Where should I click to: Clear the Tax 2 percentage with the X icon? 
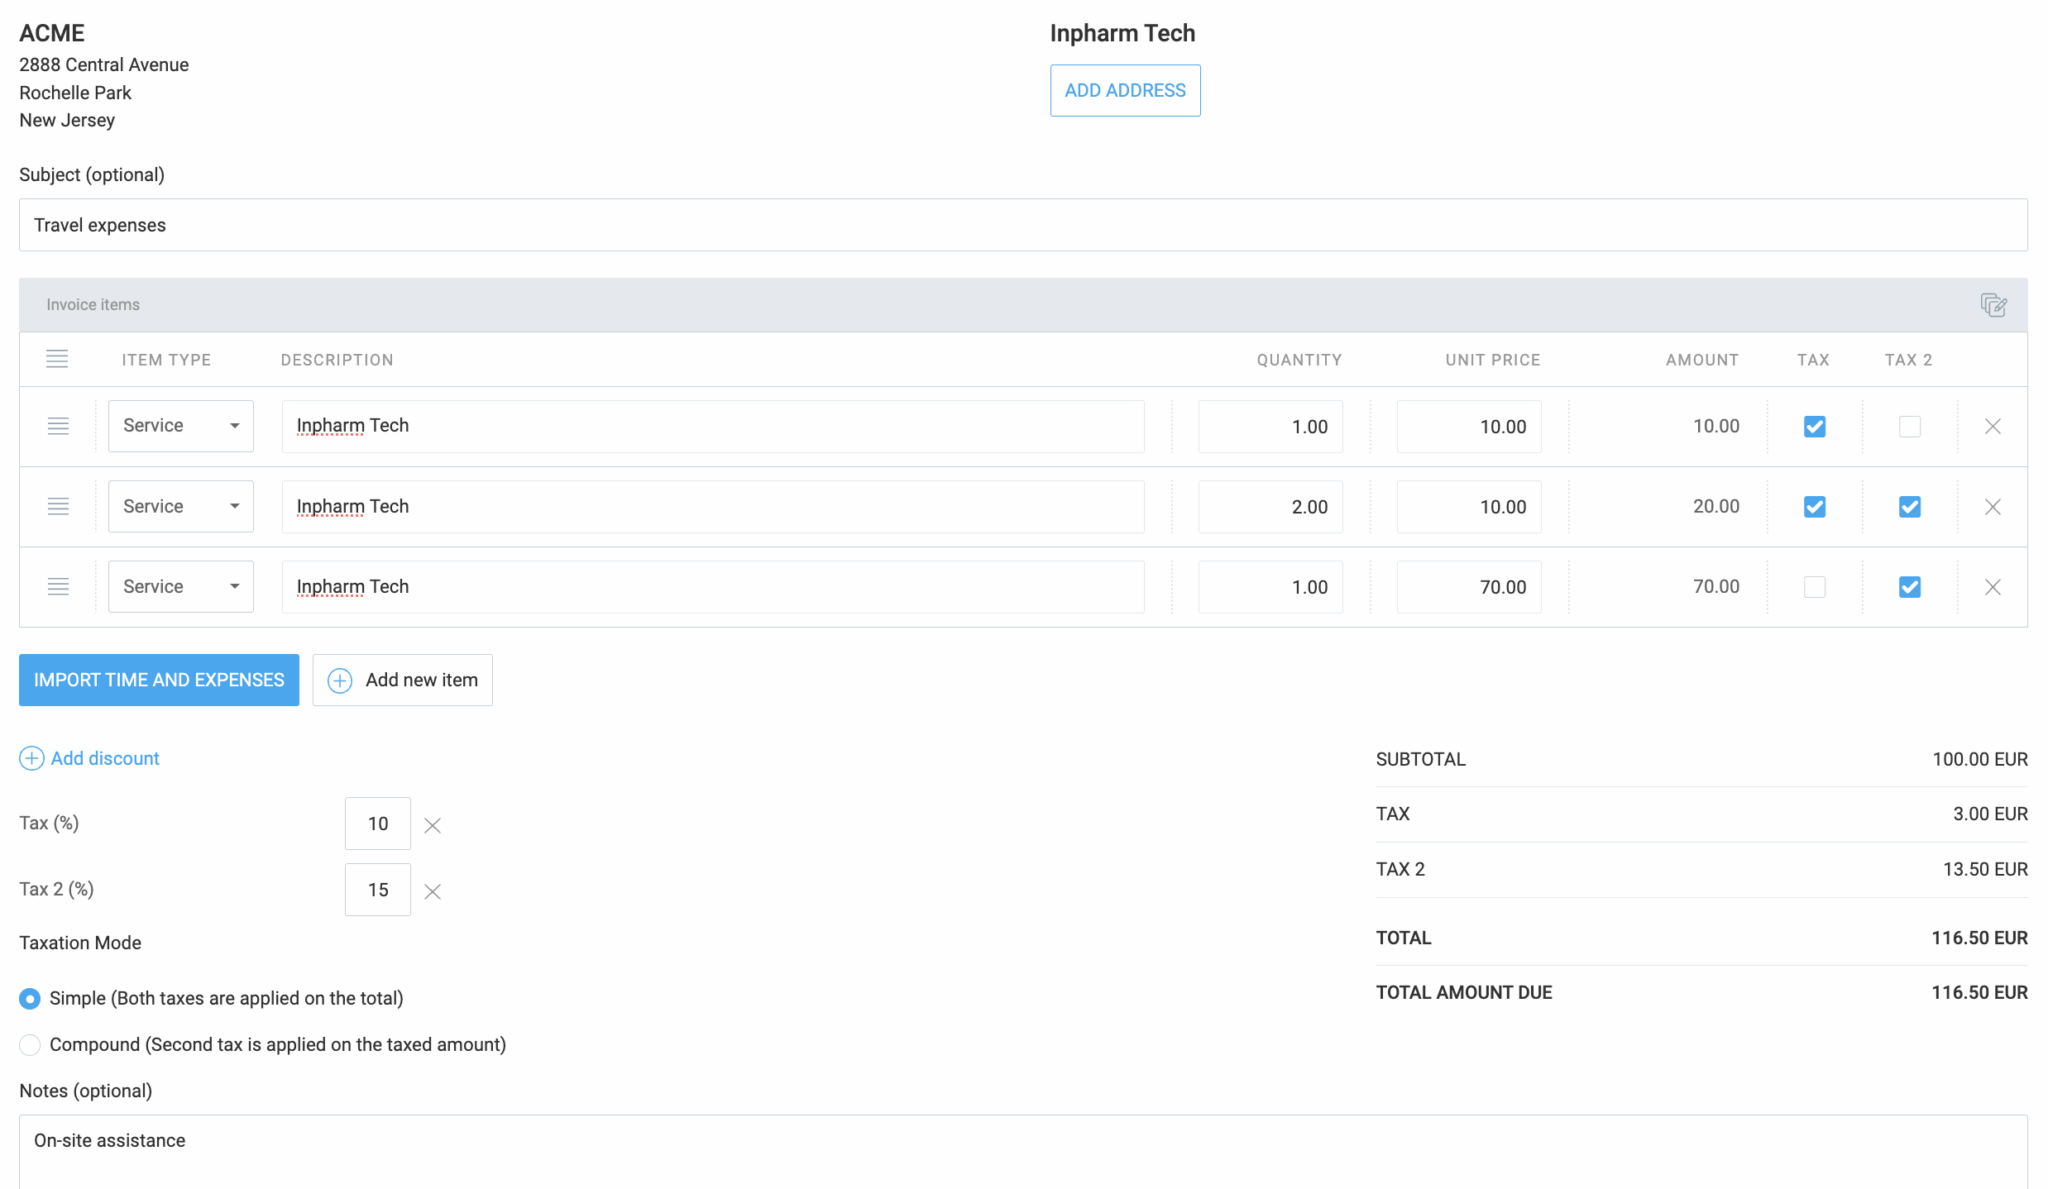432,890
